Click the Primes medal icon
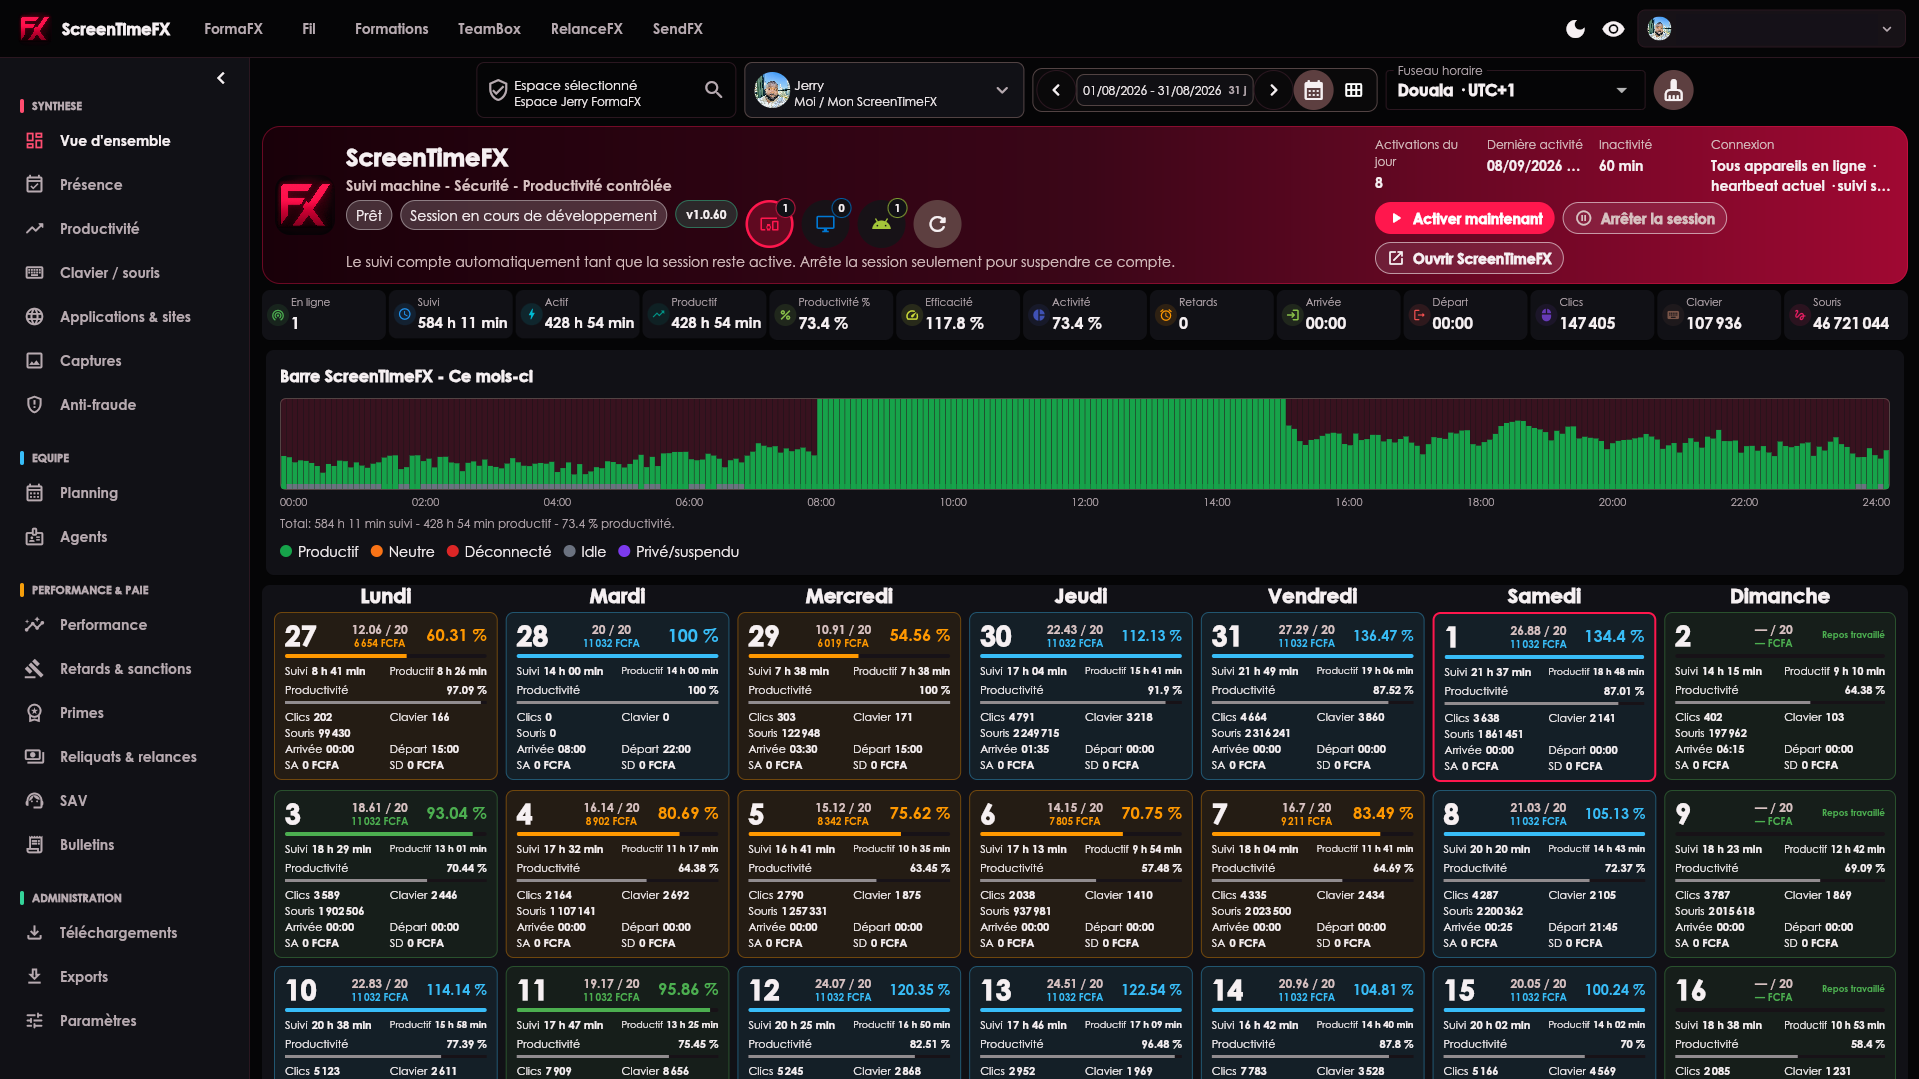1919x1079 pixels. pos(35,713)
